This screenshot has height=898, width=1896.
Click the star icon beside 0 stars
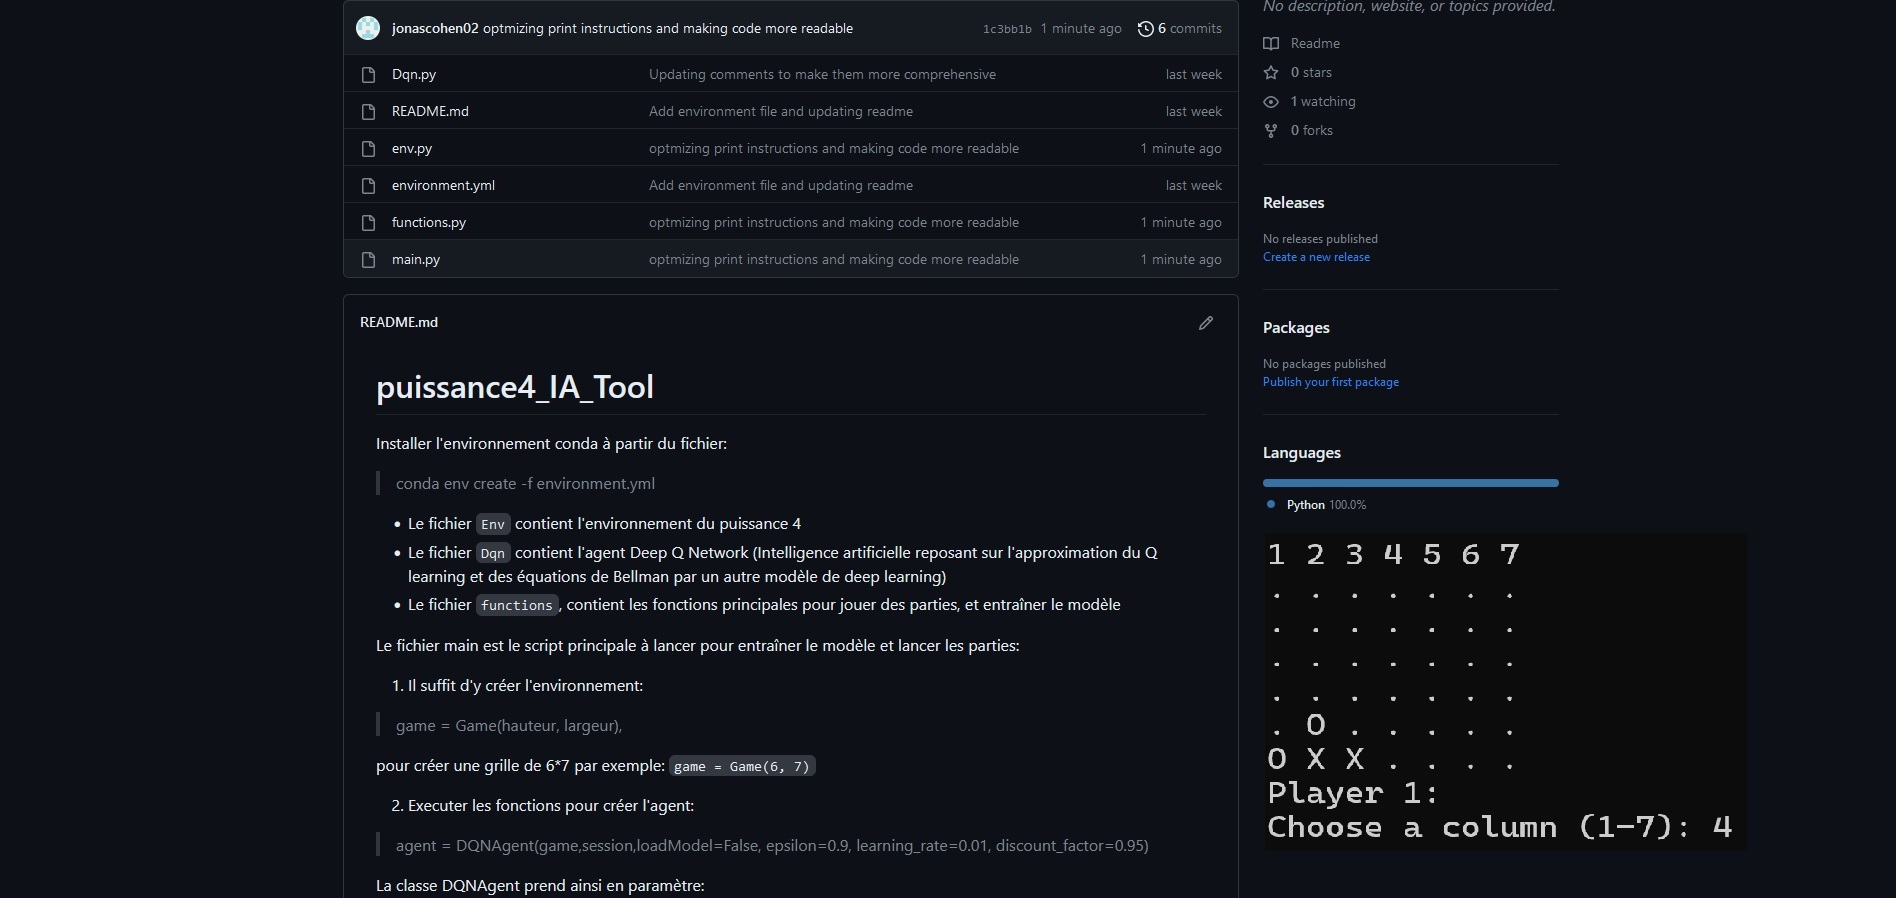pos(1271,72)
